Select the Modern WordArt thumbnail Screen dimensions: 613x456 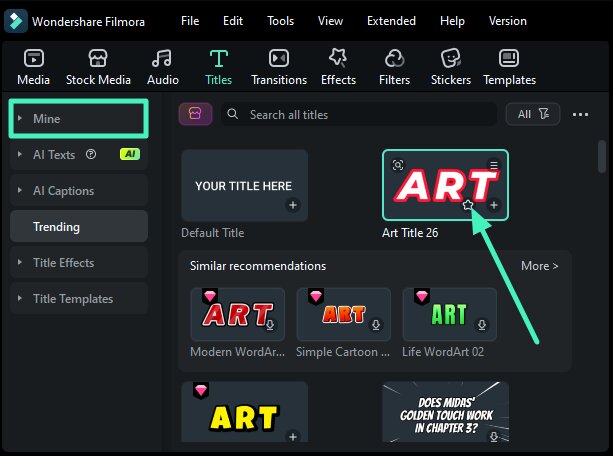tap(238, 314)
